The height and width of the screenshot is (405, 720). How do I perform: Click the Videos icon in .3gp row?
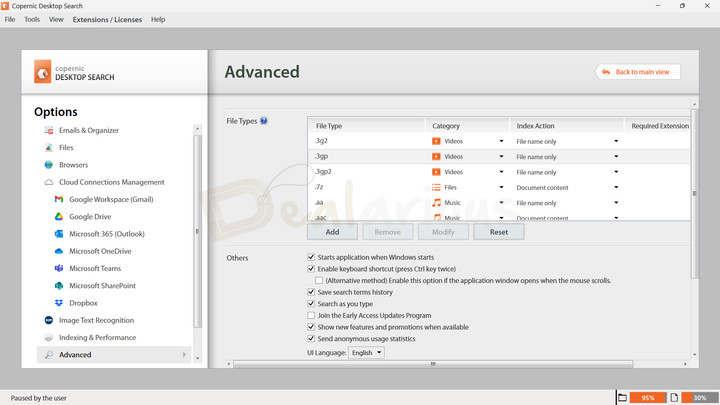436,157
